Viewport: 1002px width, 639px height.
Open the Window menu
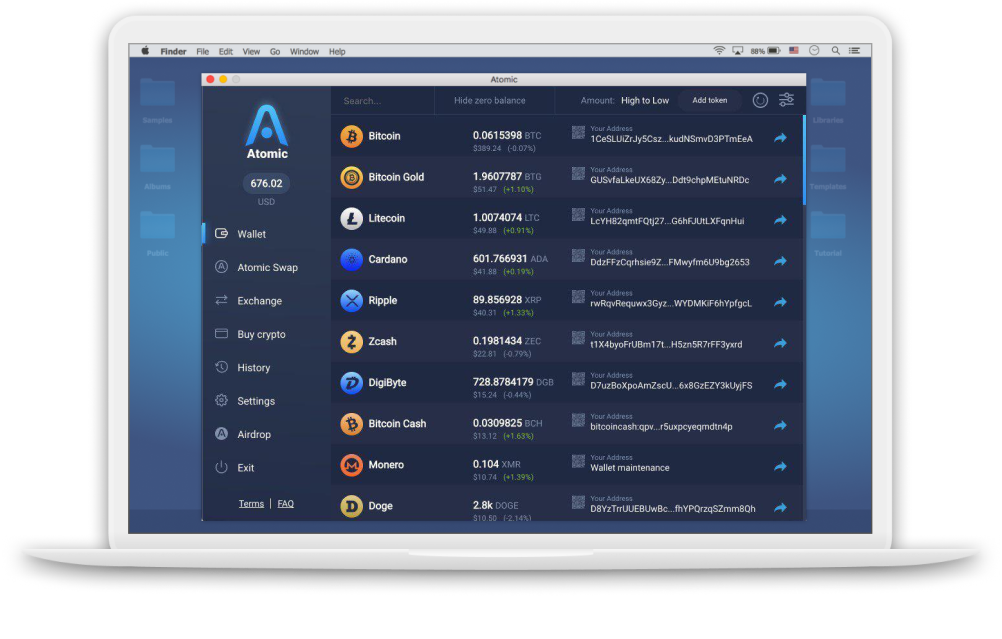coord(304,52)
